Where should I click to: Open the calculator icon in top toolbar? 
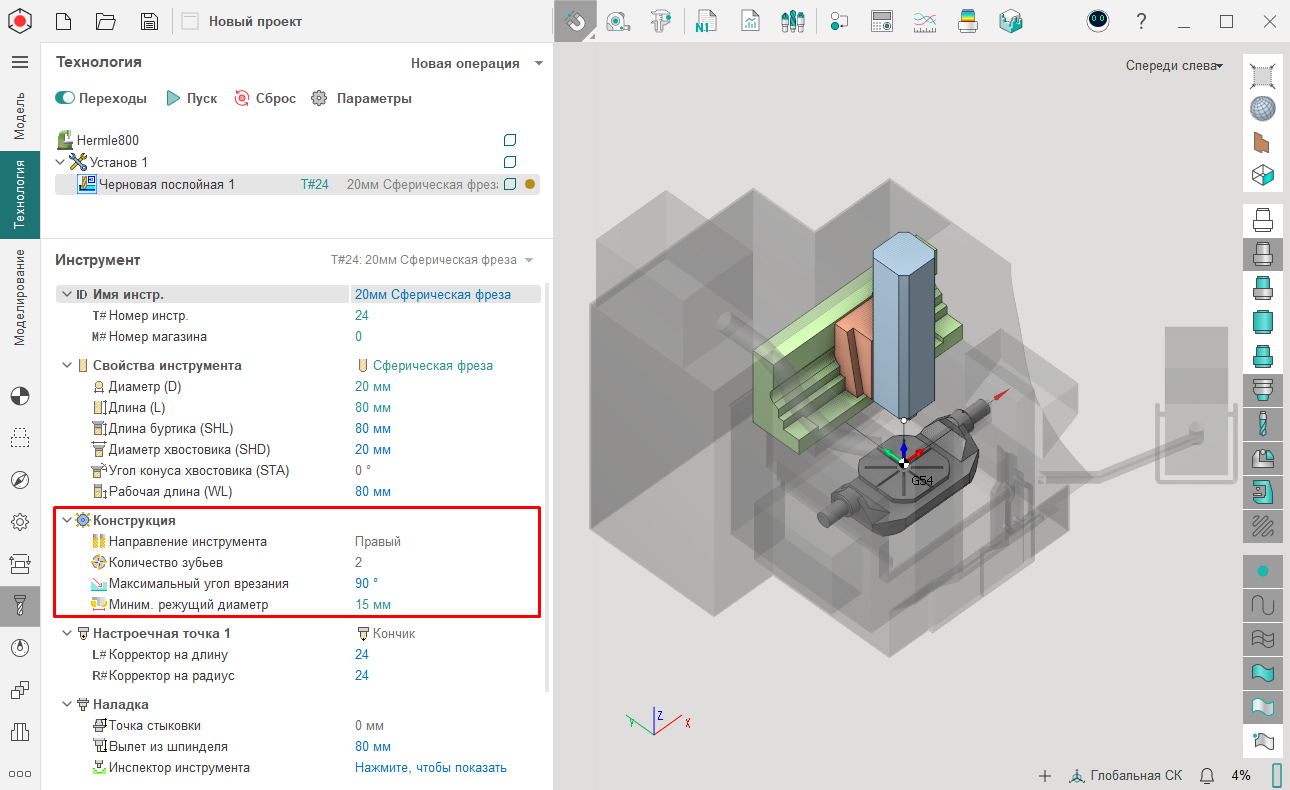click(881, 21)
